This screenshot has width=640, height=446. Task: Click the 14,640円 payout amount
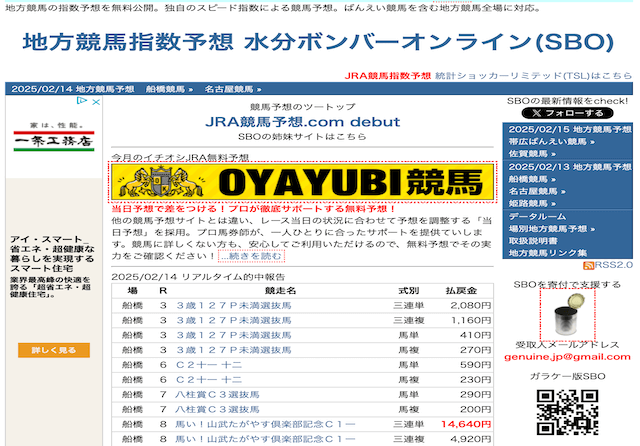click(466, 424)
